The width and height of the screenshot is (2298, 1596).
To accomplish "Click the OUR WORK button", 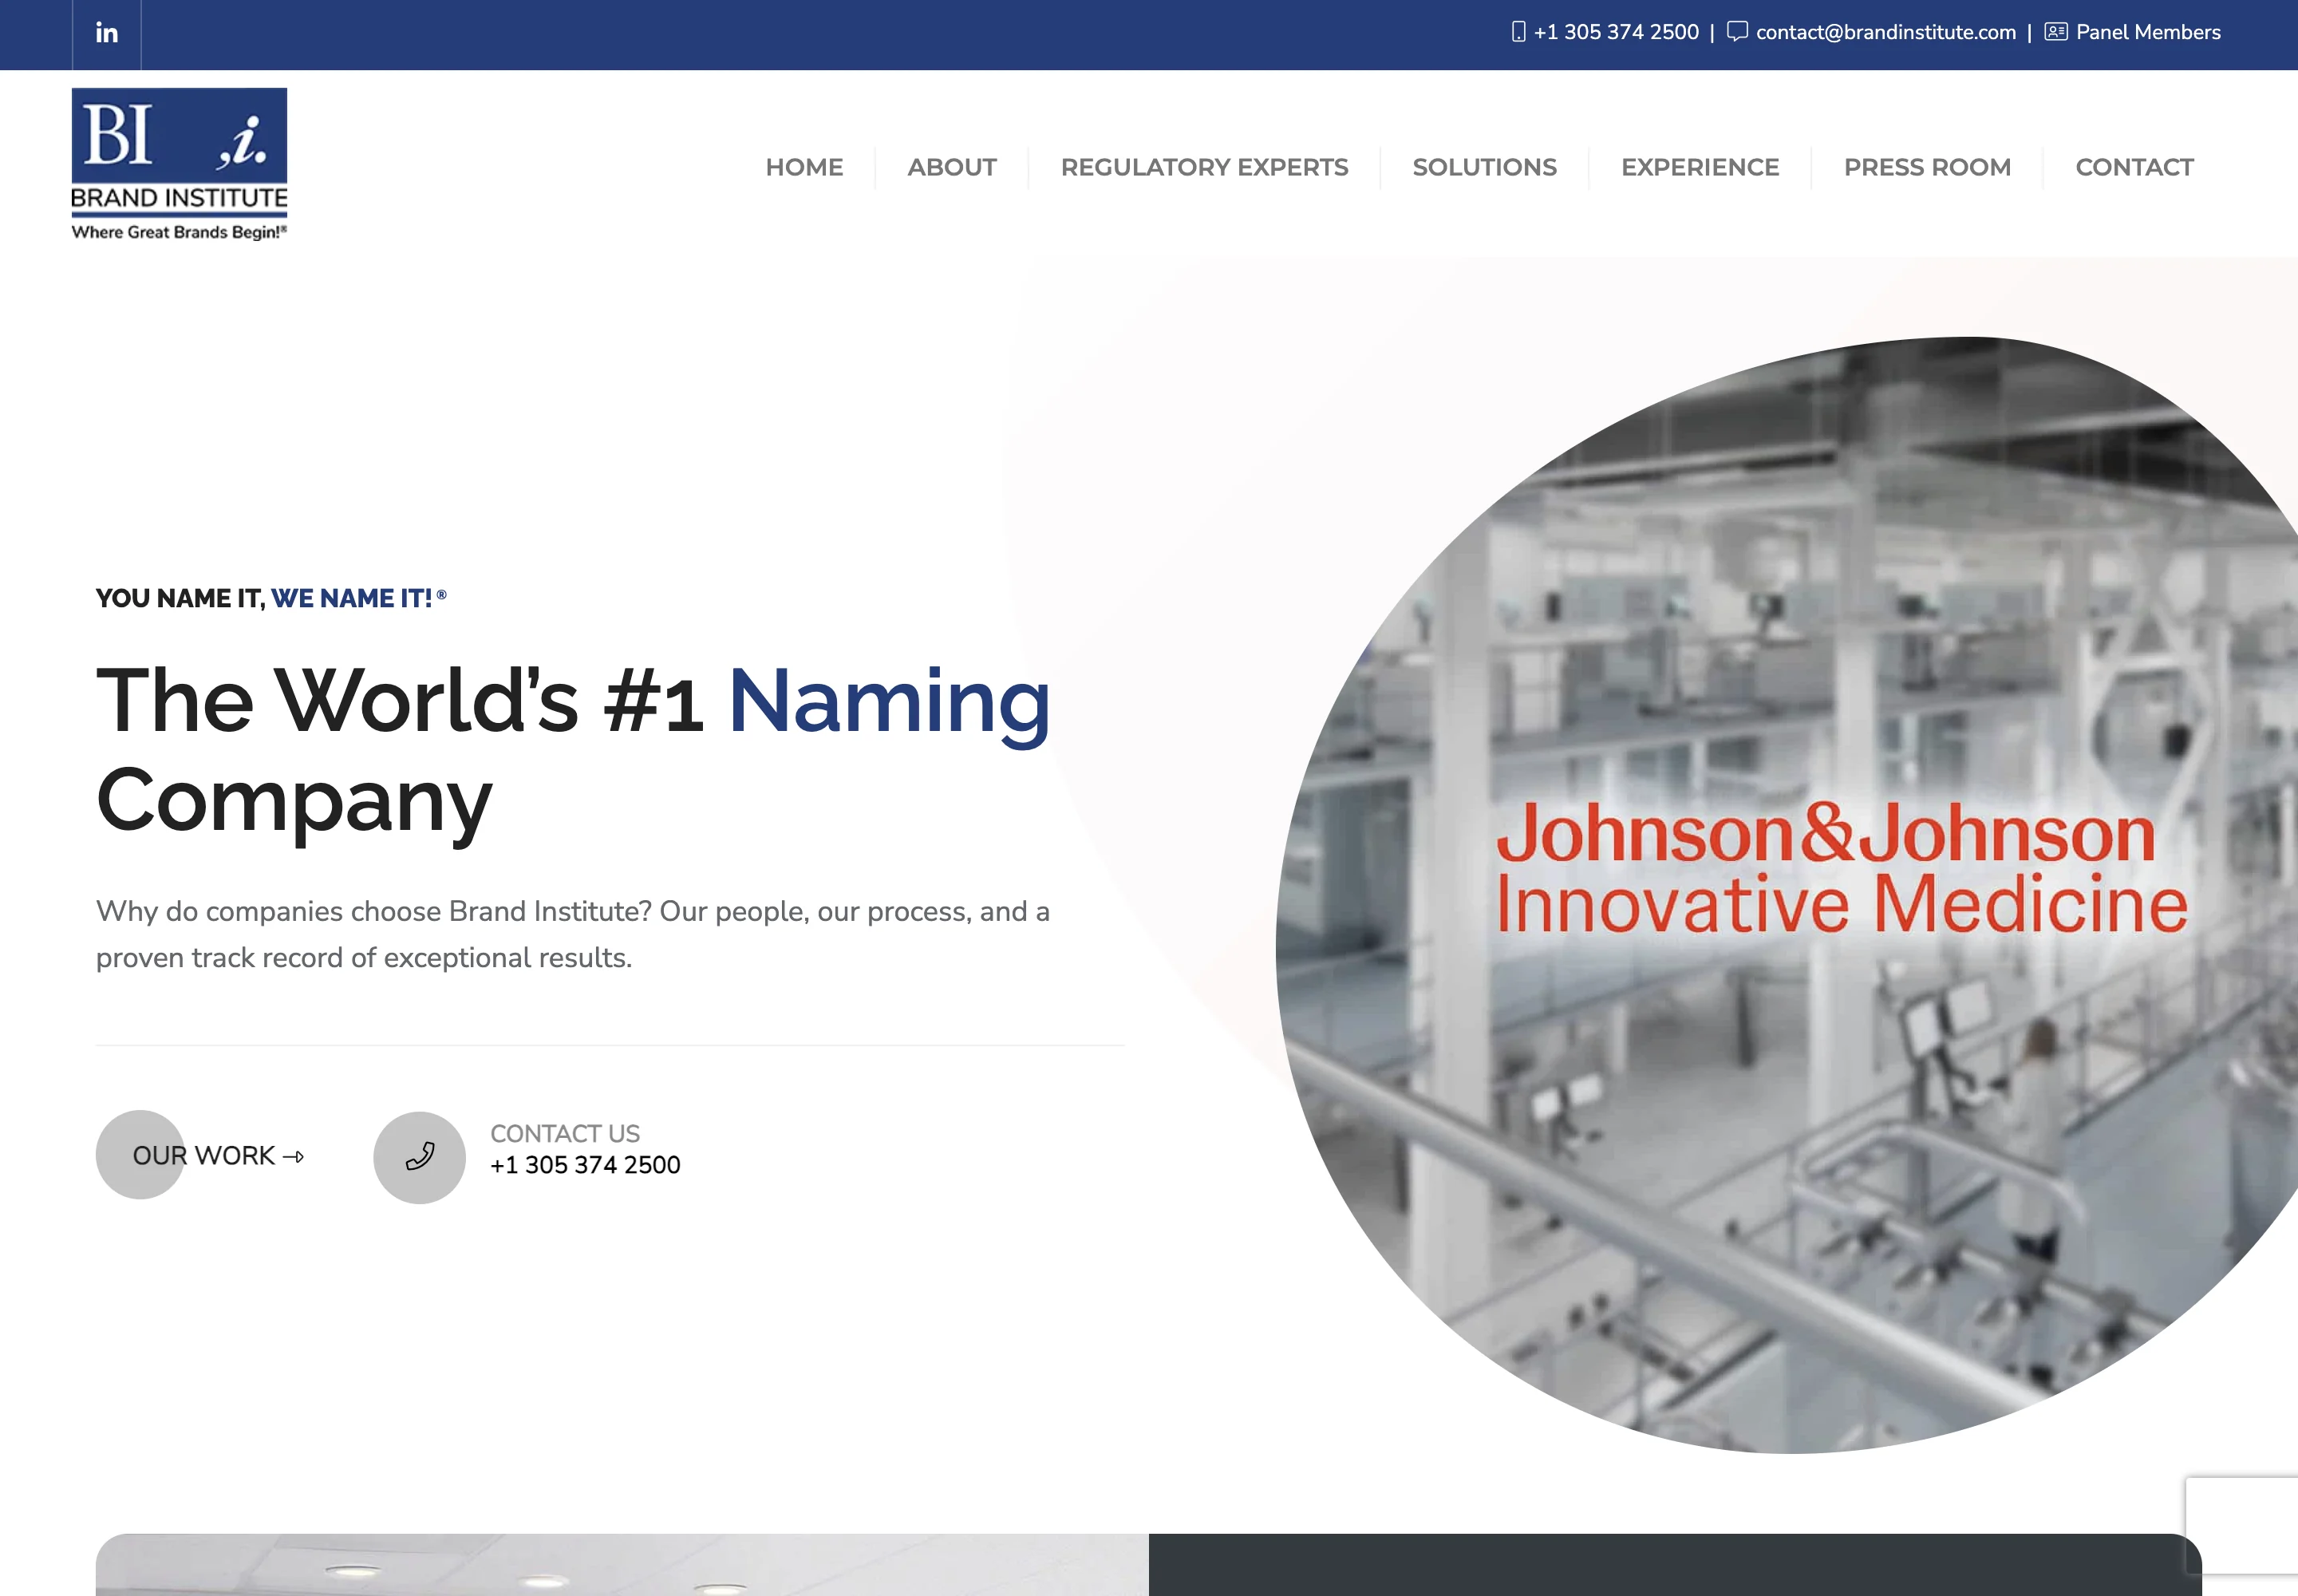I will (x=201, y=1155).
